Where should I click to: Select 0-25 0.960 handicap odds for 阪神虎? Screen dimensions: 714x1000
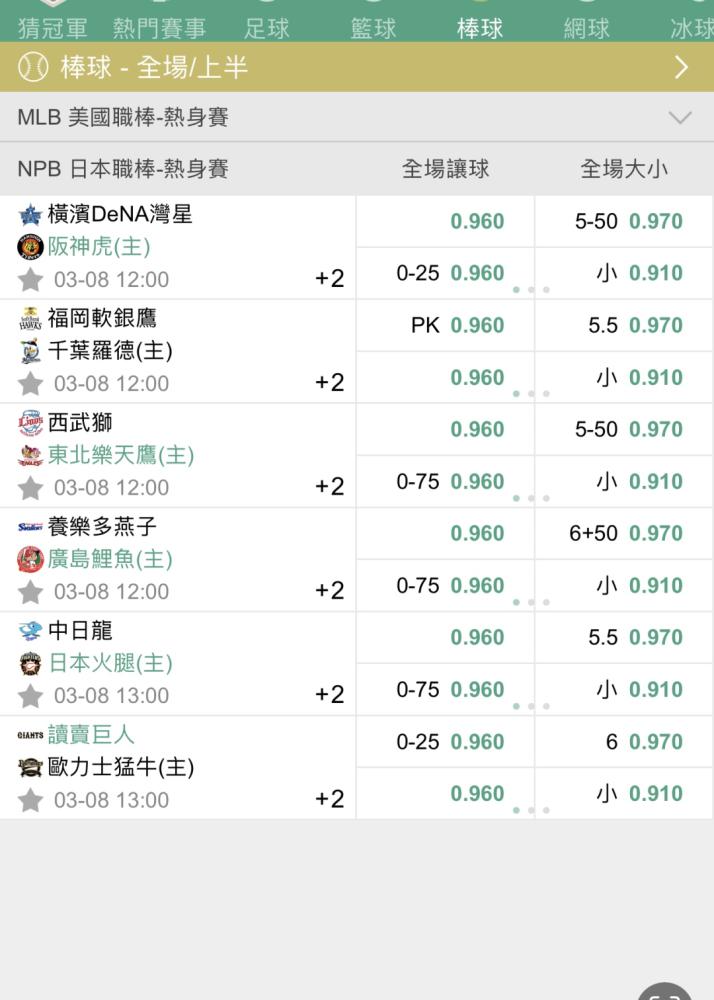pos(450,273)
